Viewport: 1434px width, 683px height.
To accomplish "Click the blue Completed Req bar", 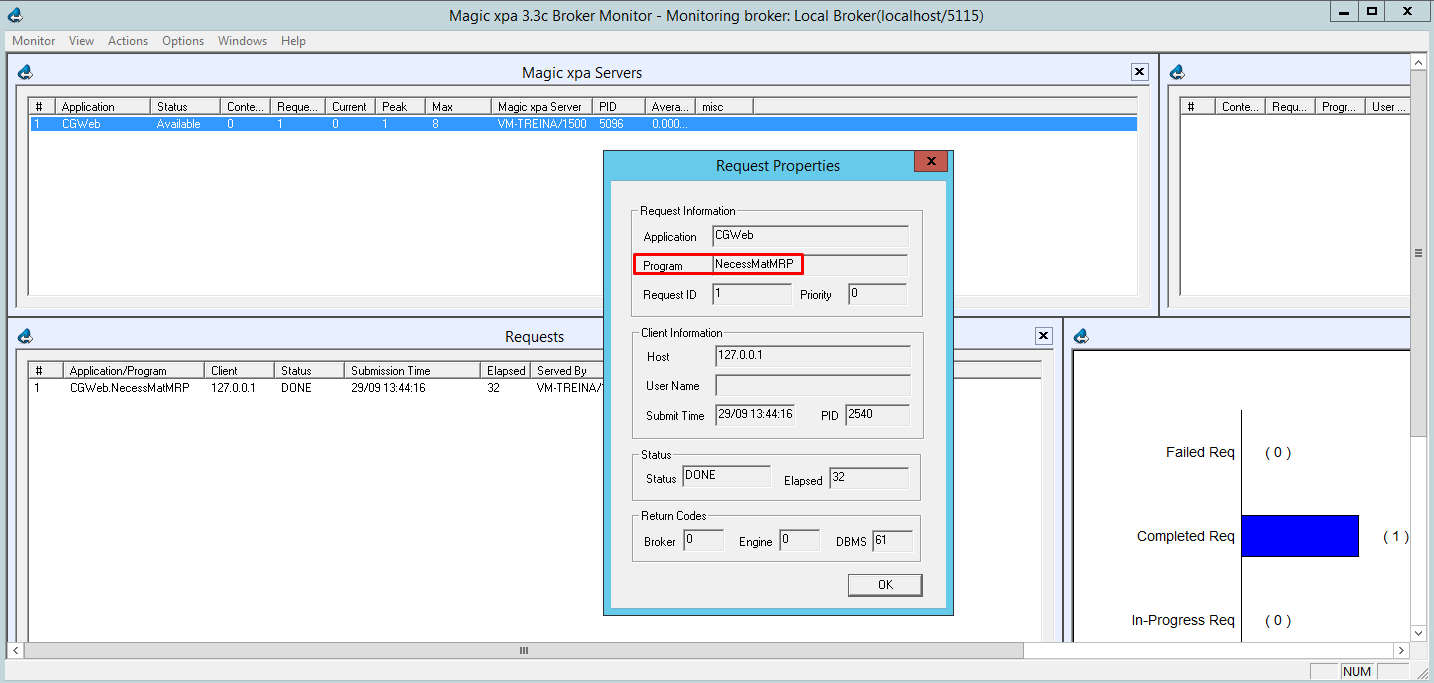I will [1300, 536].
